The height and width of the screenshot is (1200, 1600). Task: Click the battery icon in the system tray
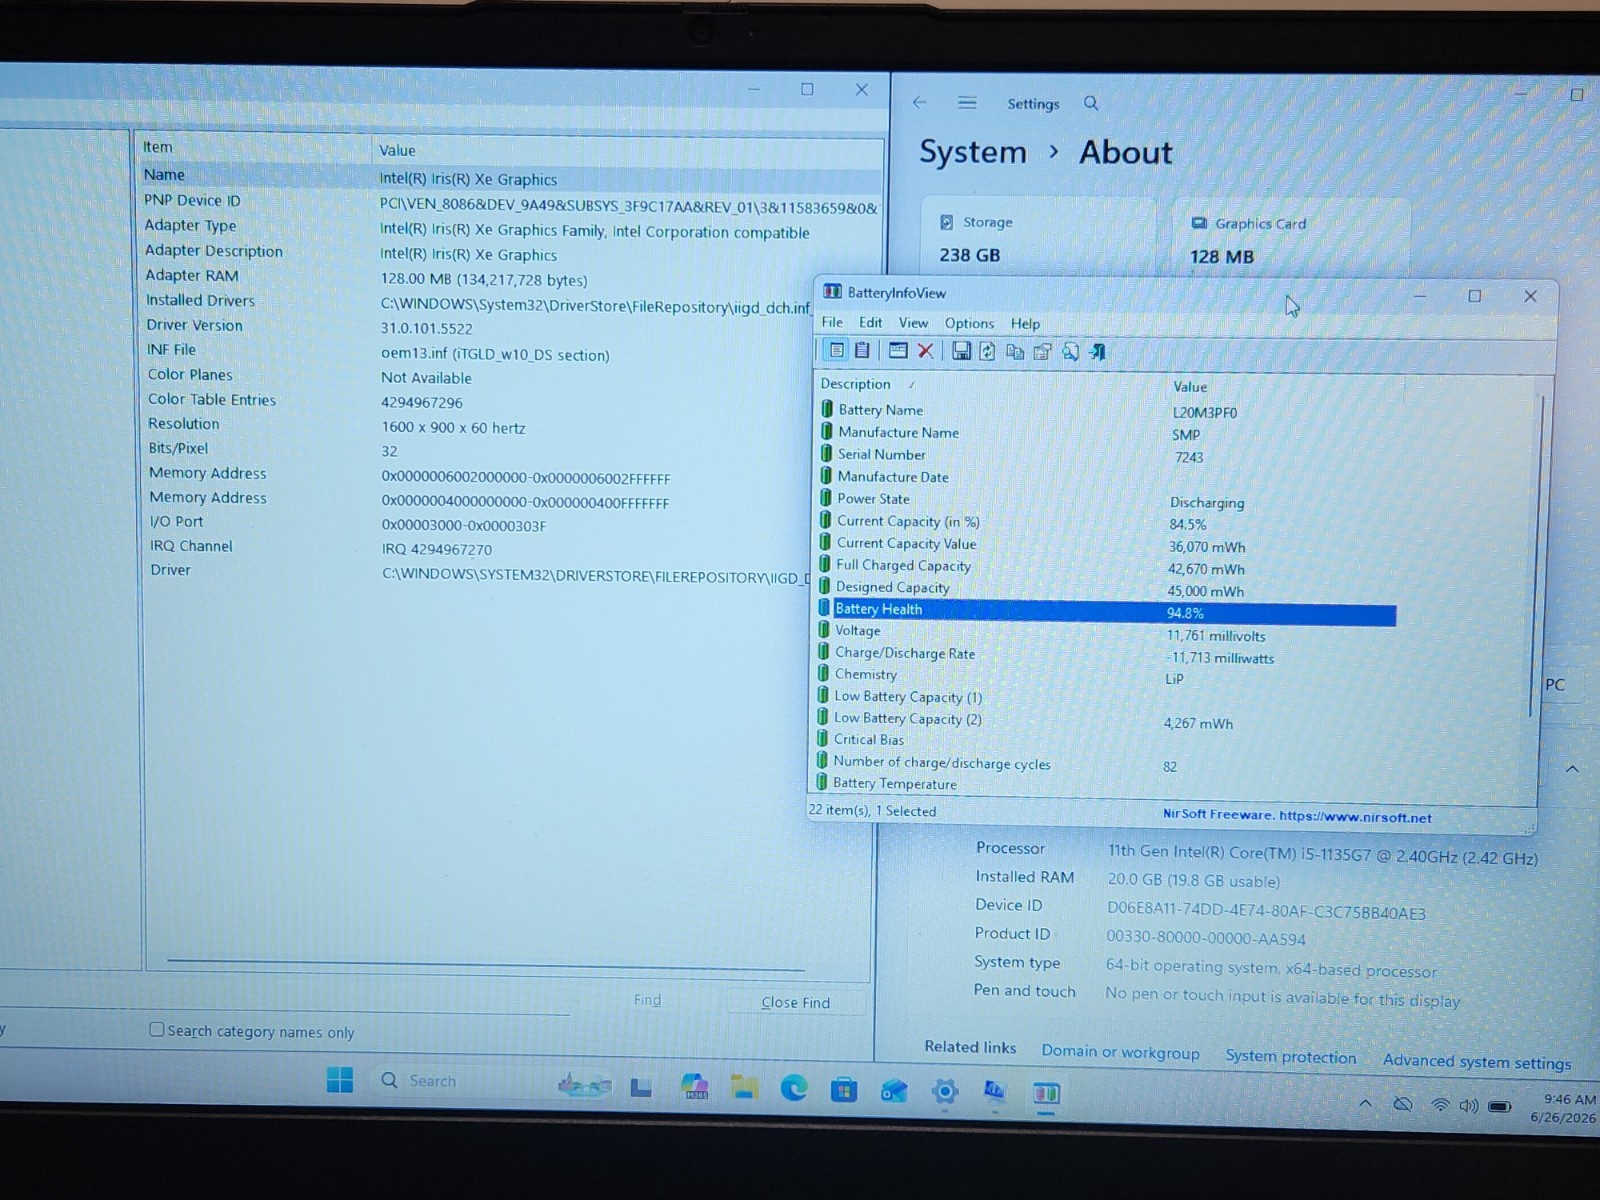tap(1499, 1107)
